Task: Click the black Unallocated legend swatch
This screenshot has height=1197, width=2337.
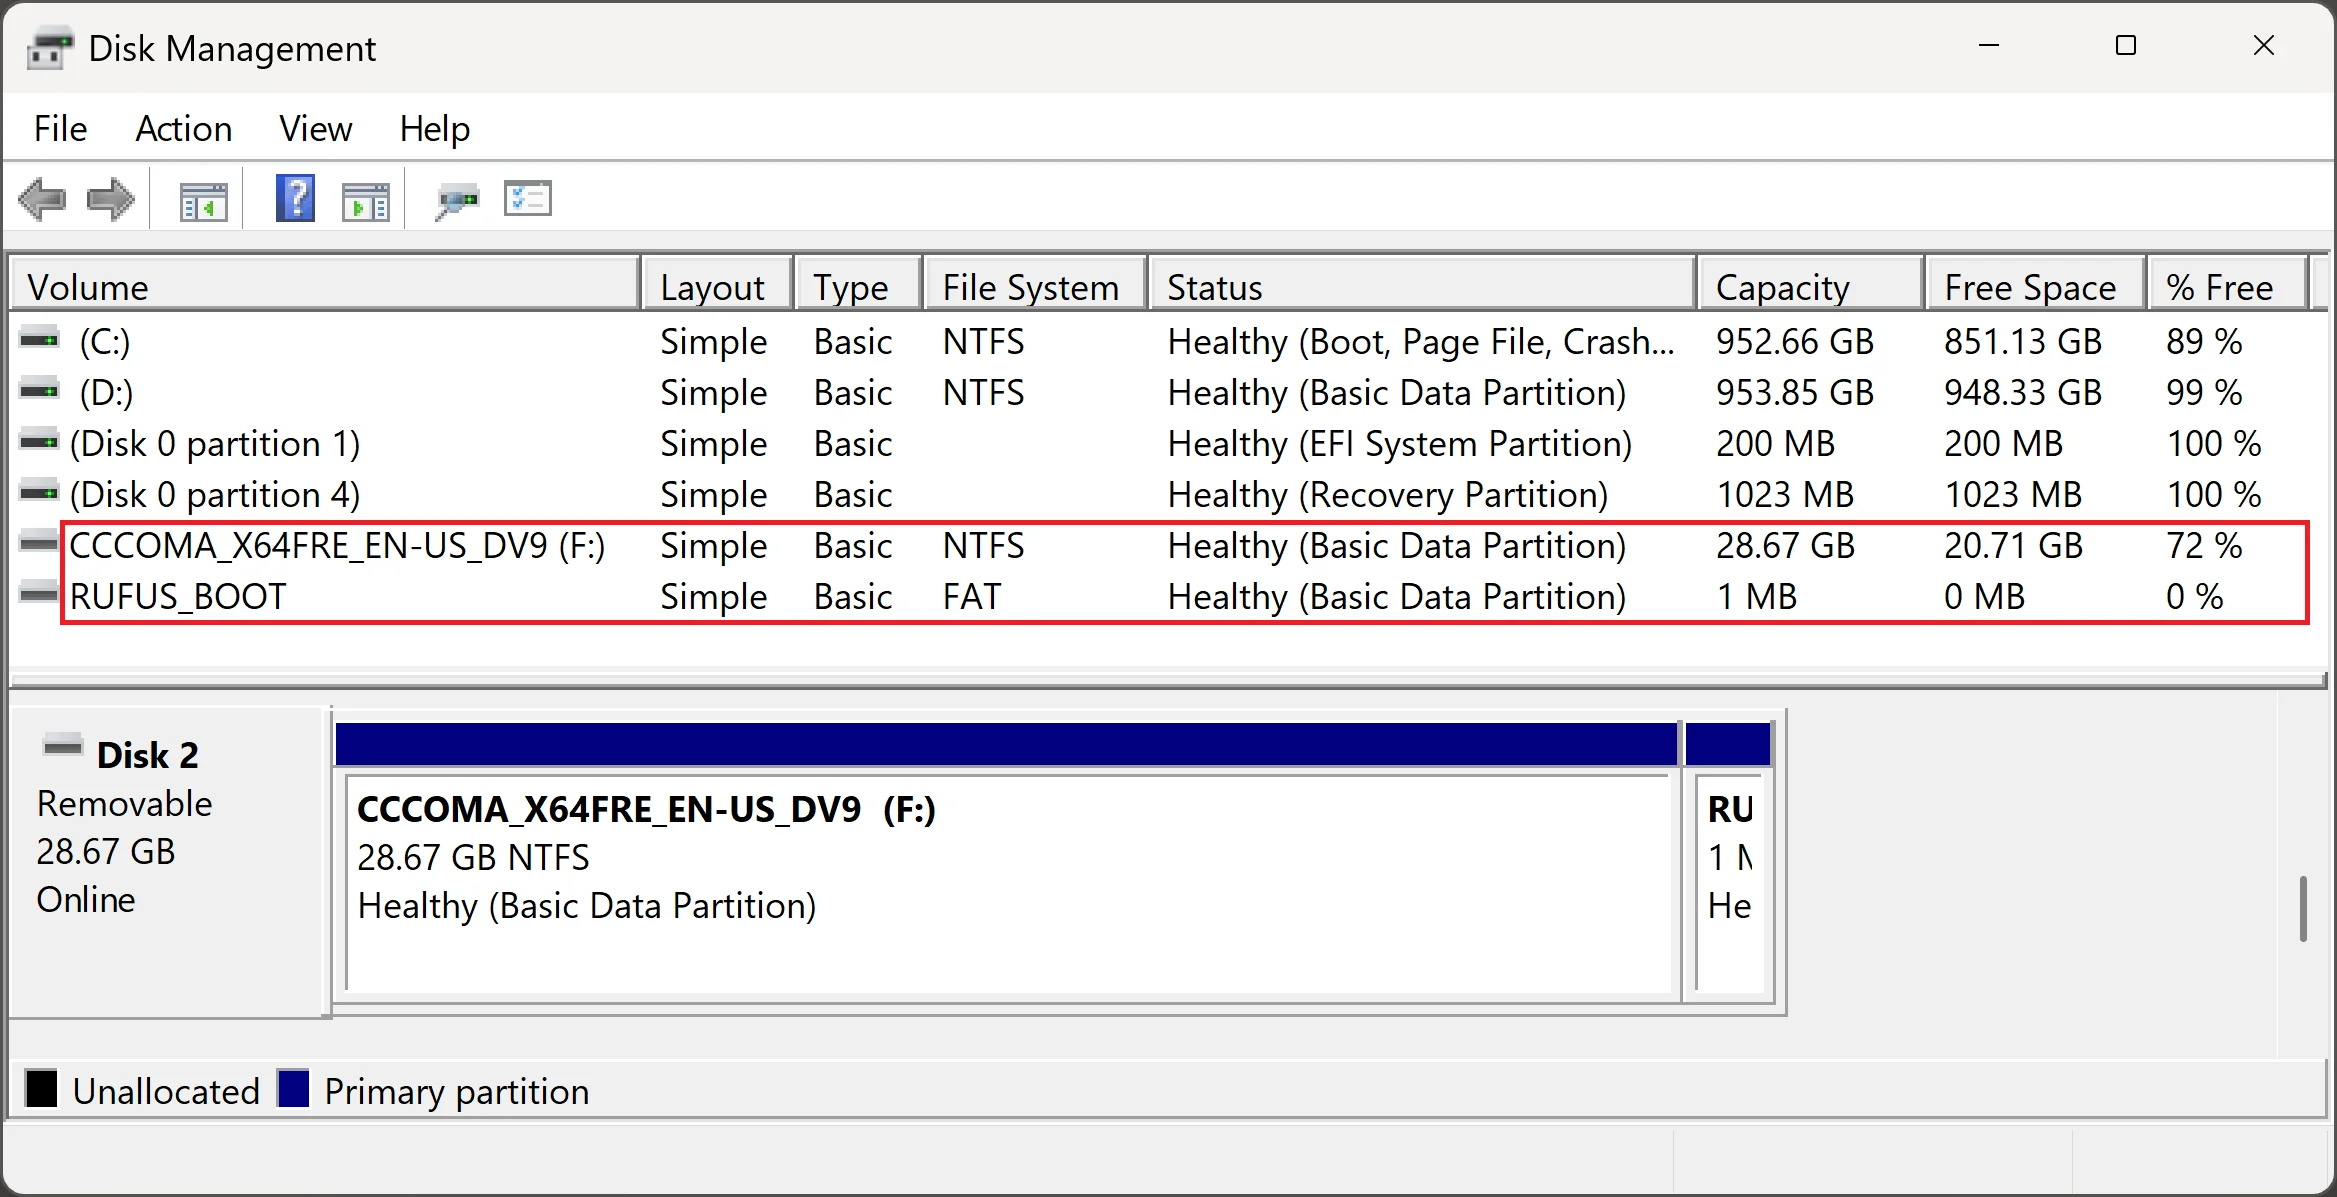Action: click(41, 1089)
